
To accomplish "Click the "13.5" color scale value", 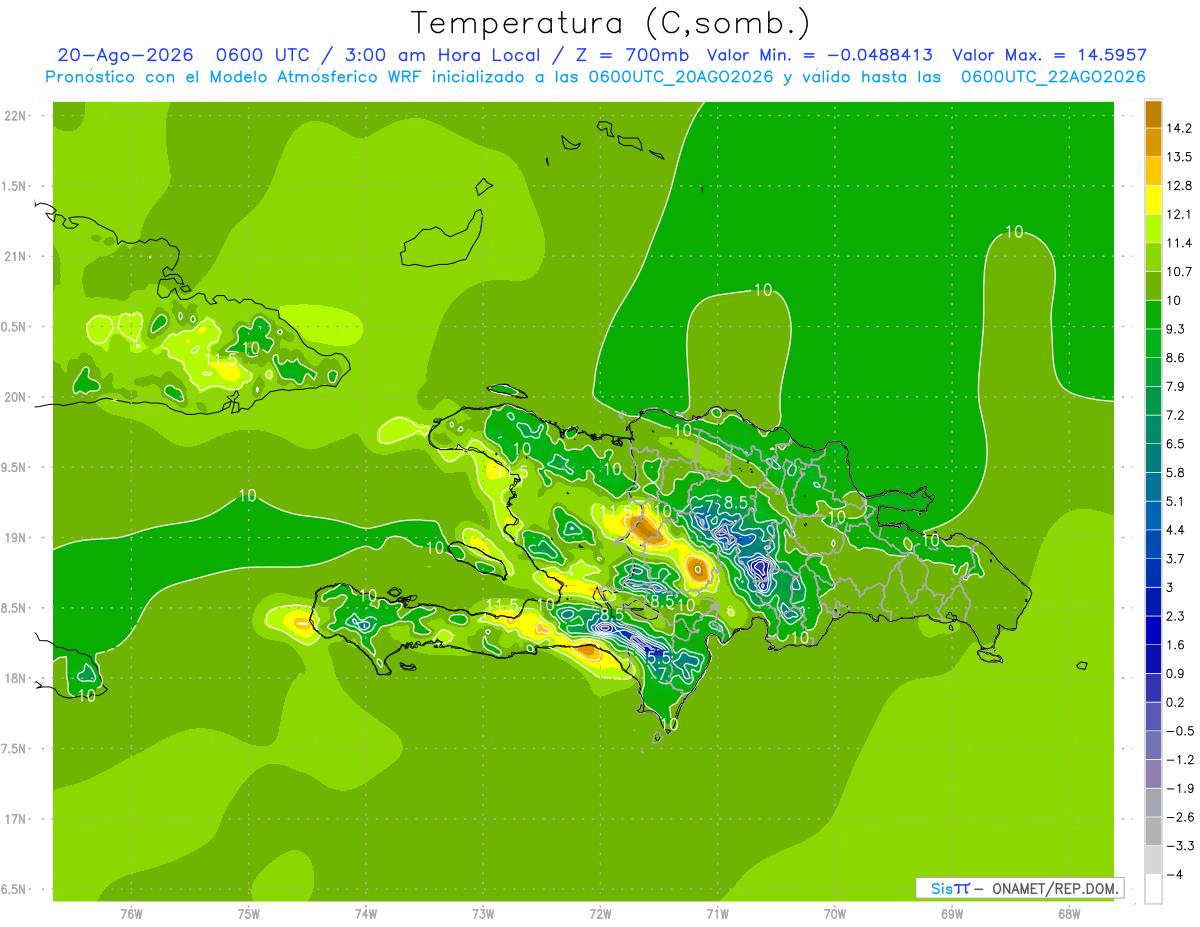I will [1178, 157].
